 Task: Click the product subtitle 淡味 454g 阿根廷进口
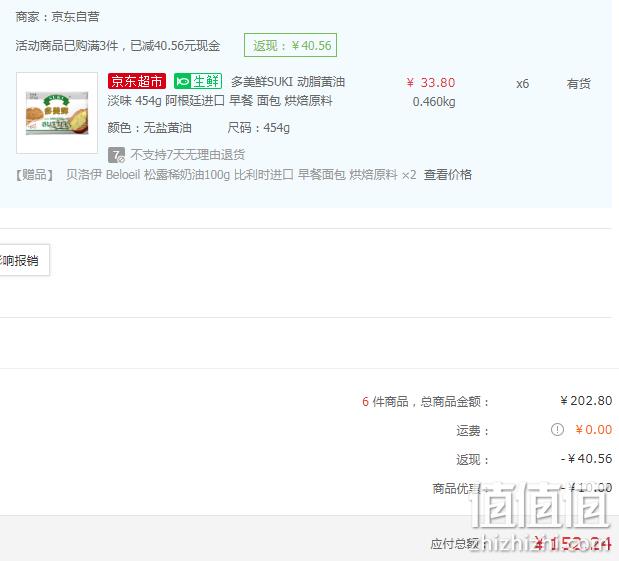(x=220, y=101)
